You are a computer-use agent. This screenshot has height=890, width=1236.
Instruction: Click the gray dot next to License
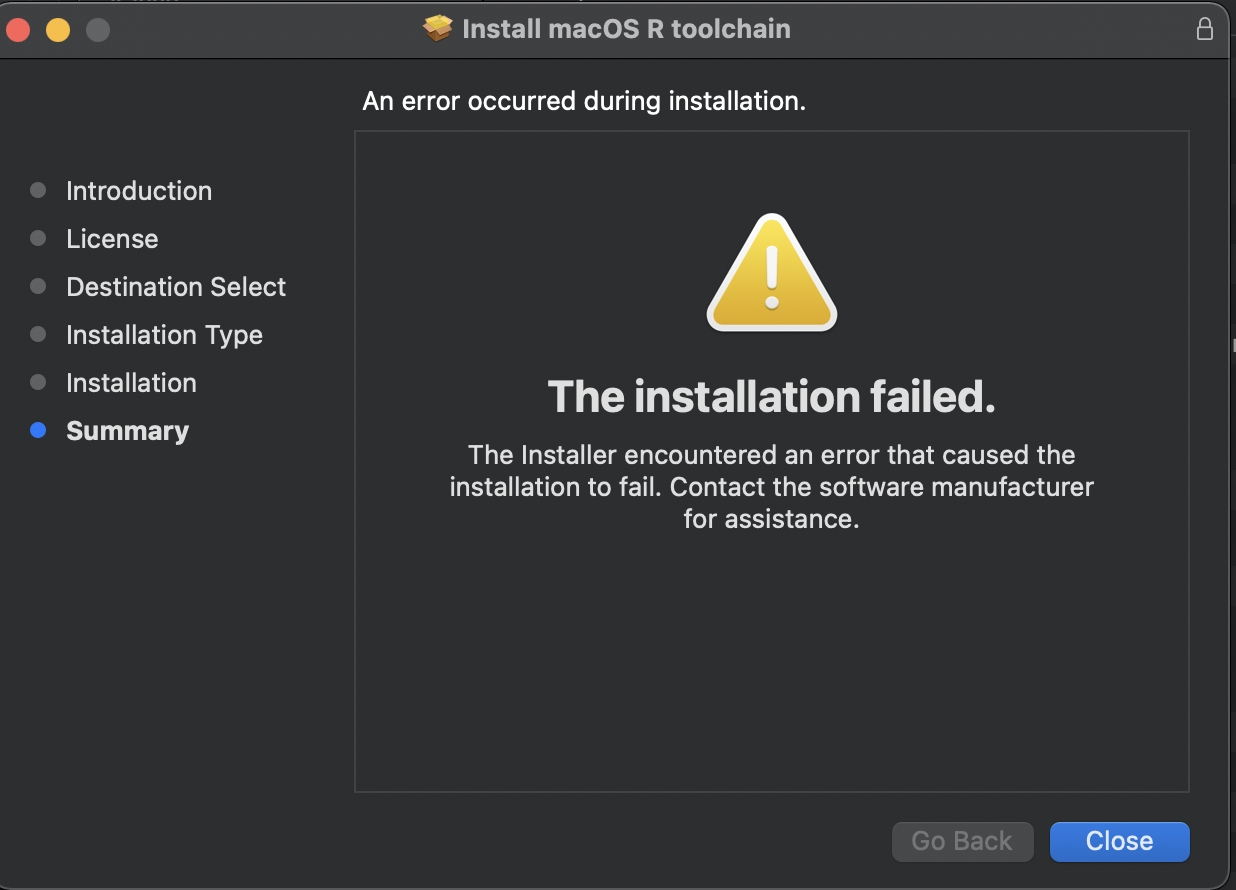[x=38, y=238]
